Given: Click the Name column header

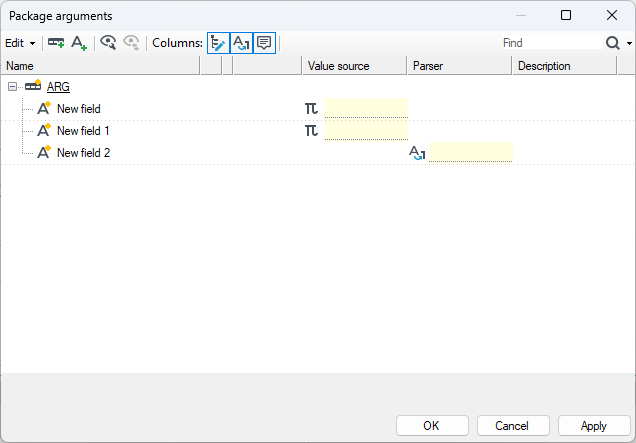Looking at the screenshot, I should click(x=101, y=66).
